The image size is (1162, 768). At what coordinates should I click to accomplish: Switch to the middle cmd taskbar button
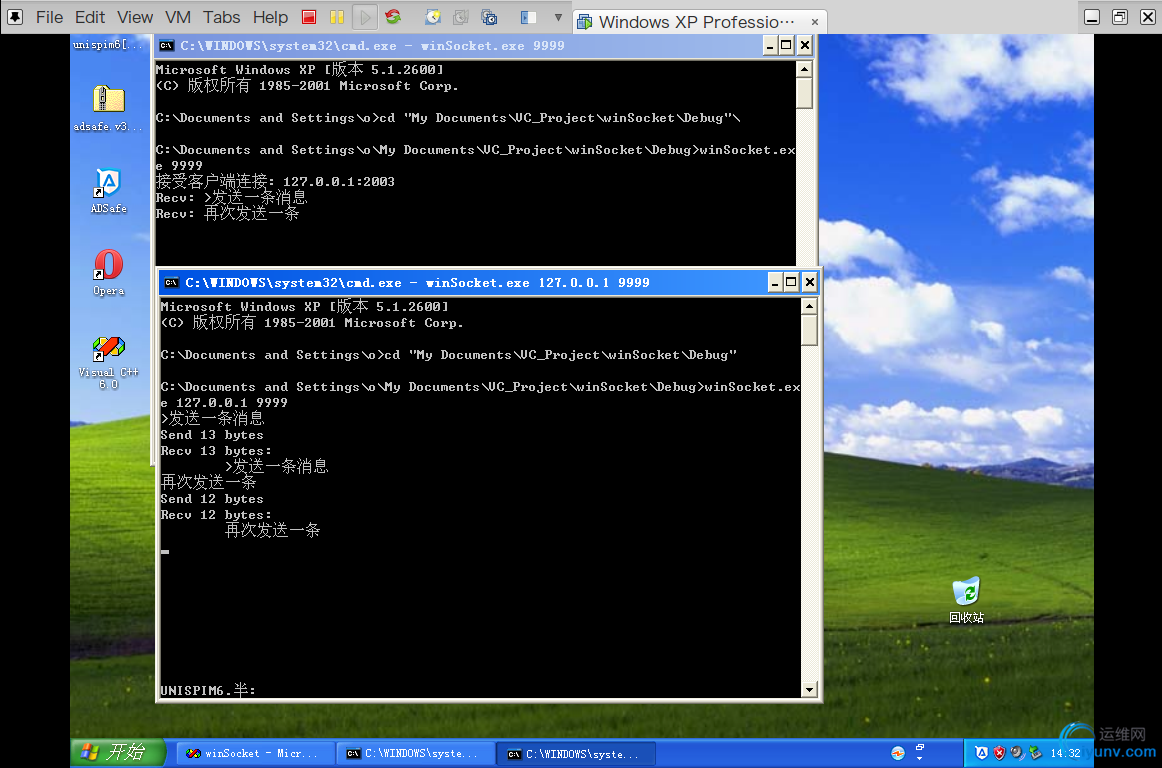tap(414, 753)
